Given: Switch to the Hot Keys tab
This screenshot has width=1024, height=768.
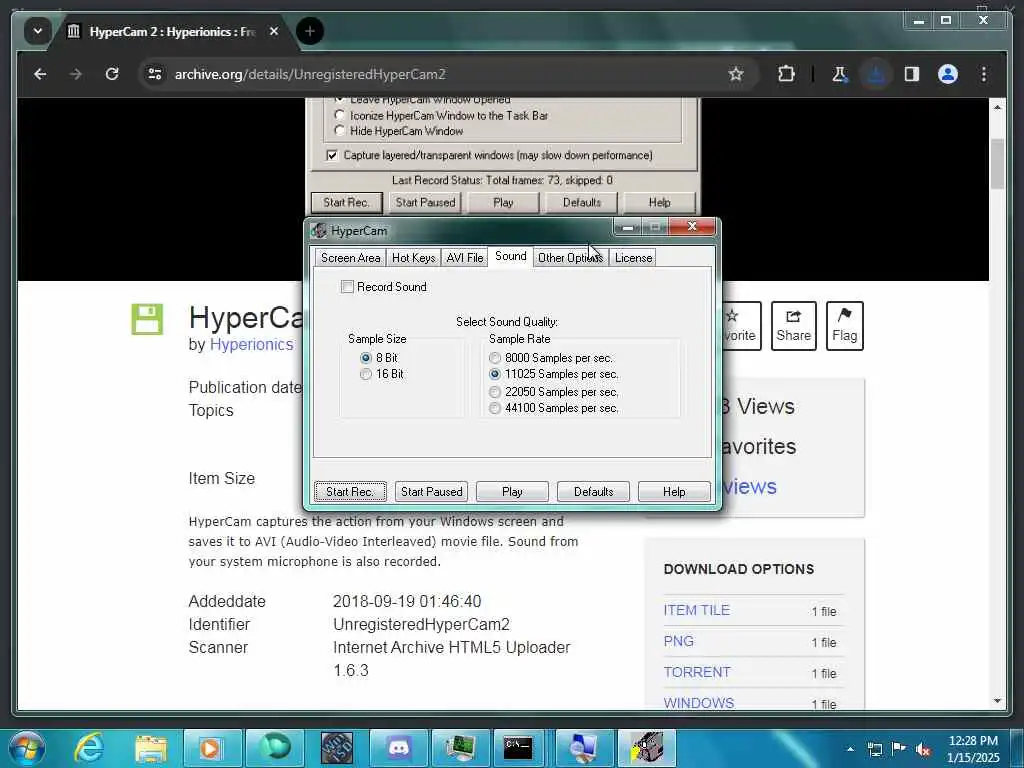Looking at the screenshot, I should pyautogui.click(x=413, y=258).
